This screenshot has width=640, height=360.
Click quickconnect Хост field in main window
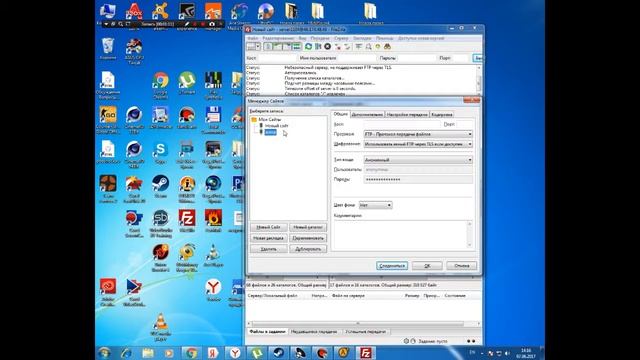(x=277, y=58)
